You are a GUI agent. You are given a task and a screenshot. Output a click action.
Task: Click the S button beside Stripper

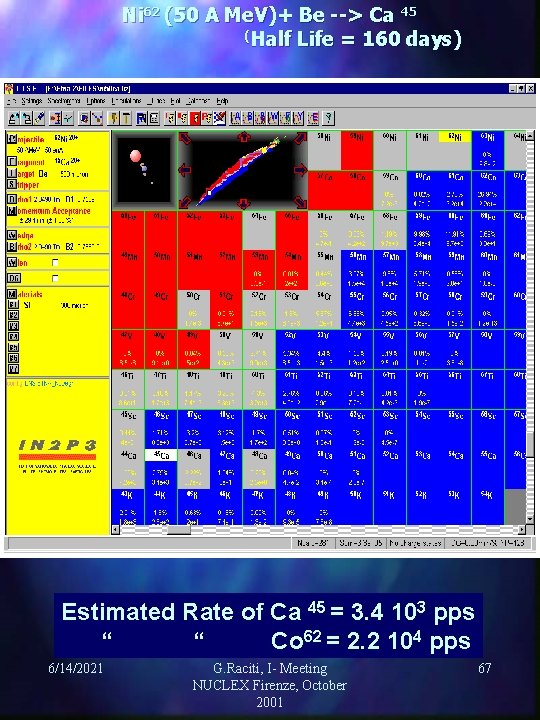tap(11, 185)
